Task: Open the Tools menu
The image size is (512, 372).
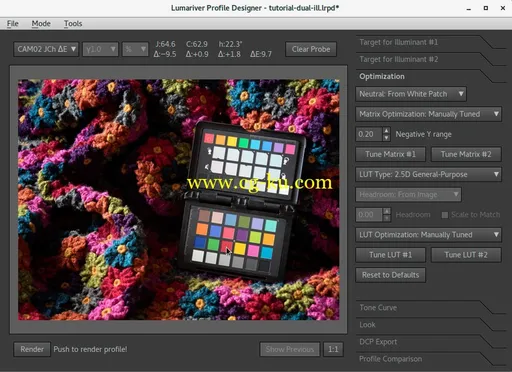Action: point(73,24)
